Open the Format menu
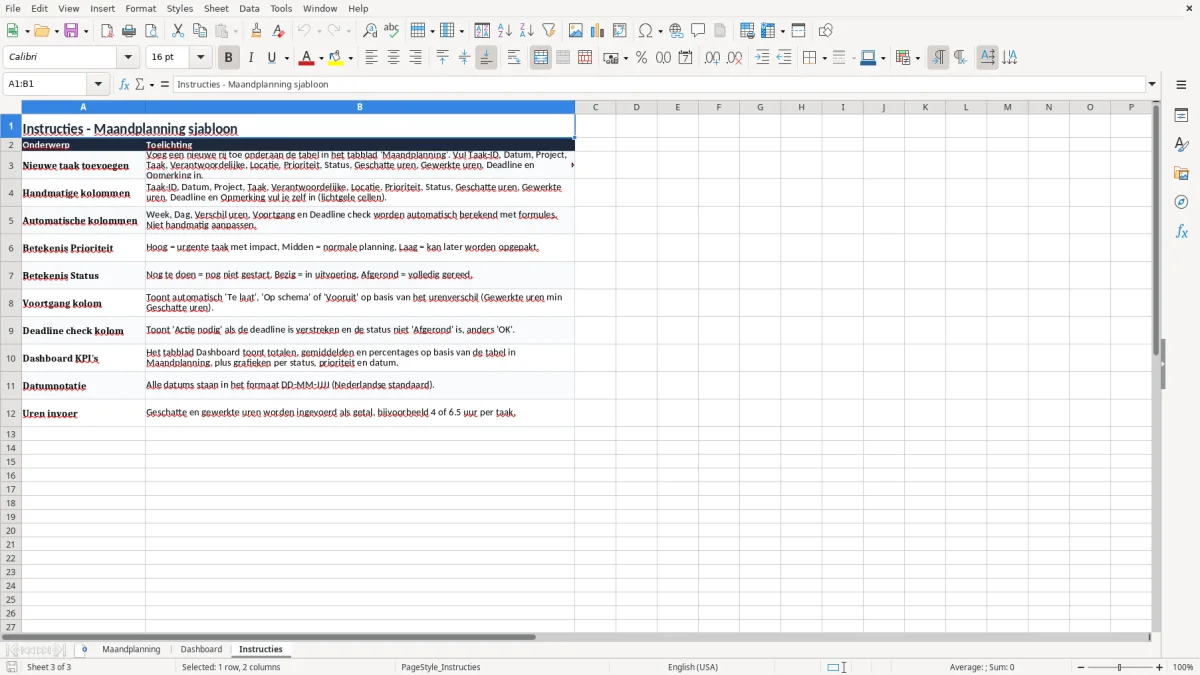This screenshot has width=1200, height=675. point(141,8)
